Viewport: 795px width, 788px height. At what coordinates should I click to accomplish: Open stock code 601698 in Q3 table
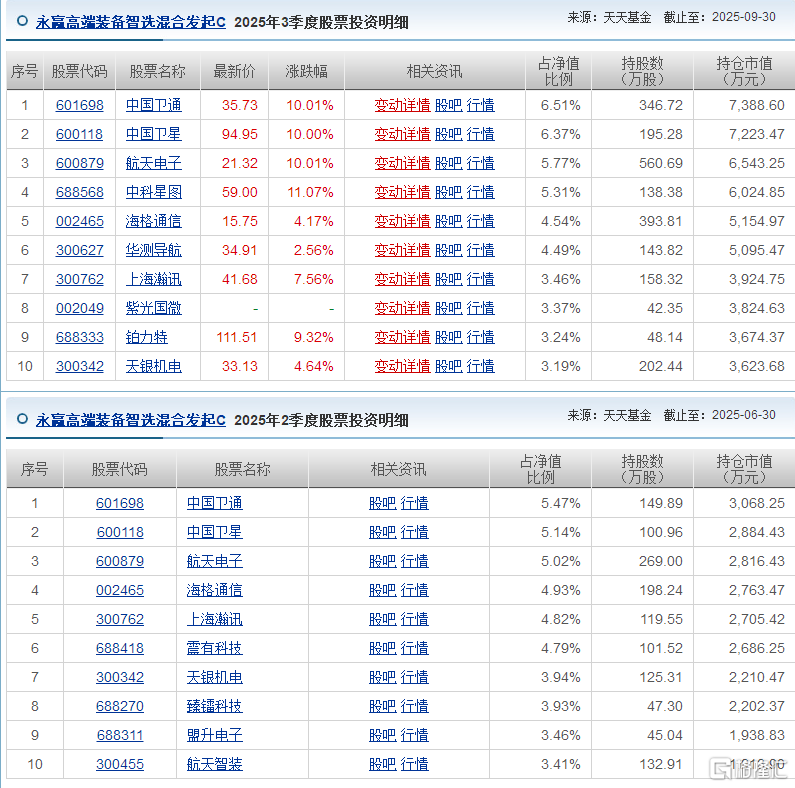coord(80,105)
